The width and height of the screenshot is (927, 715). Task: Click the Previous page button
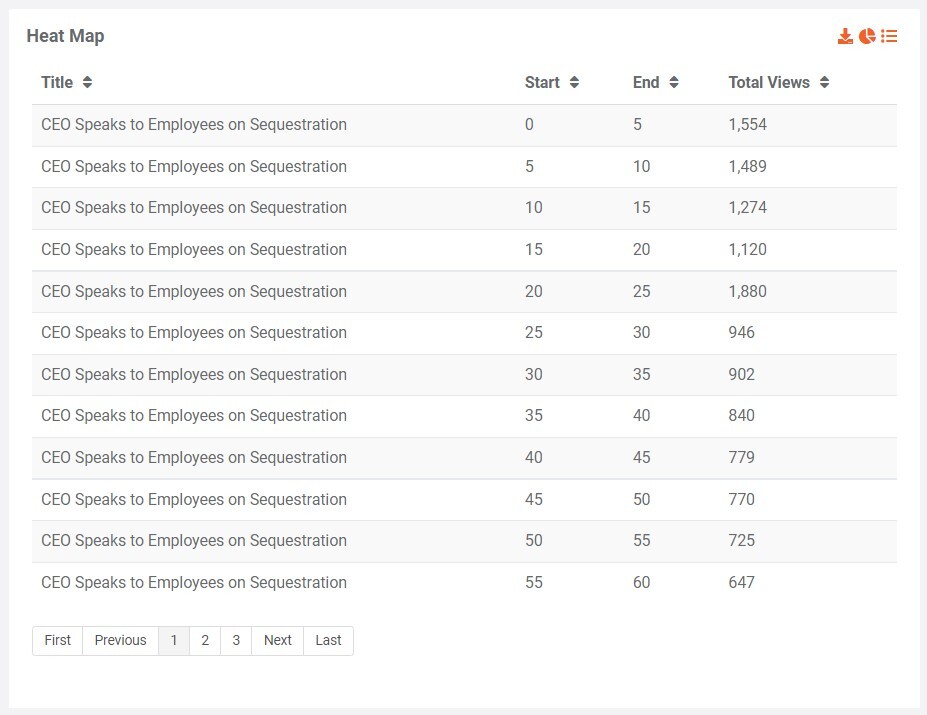point(120,641)
